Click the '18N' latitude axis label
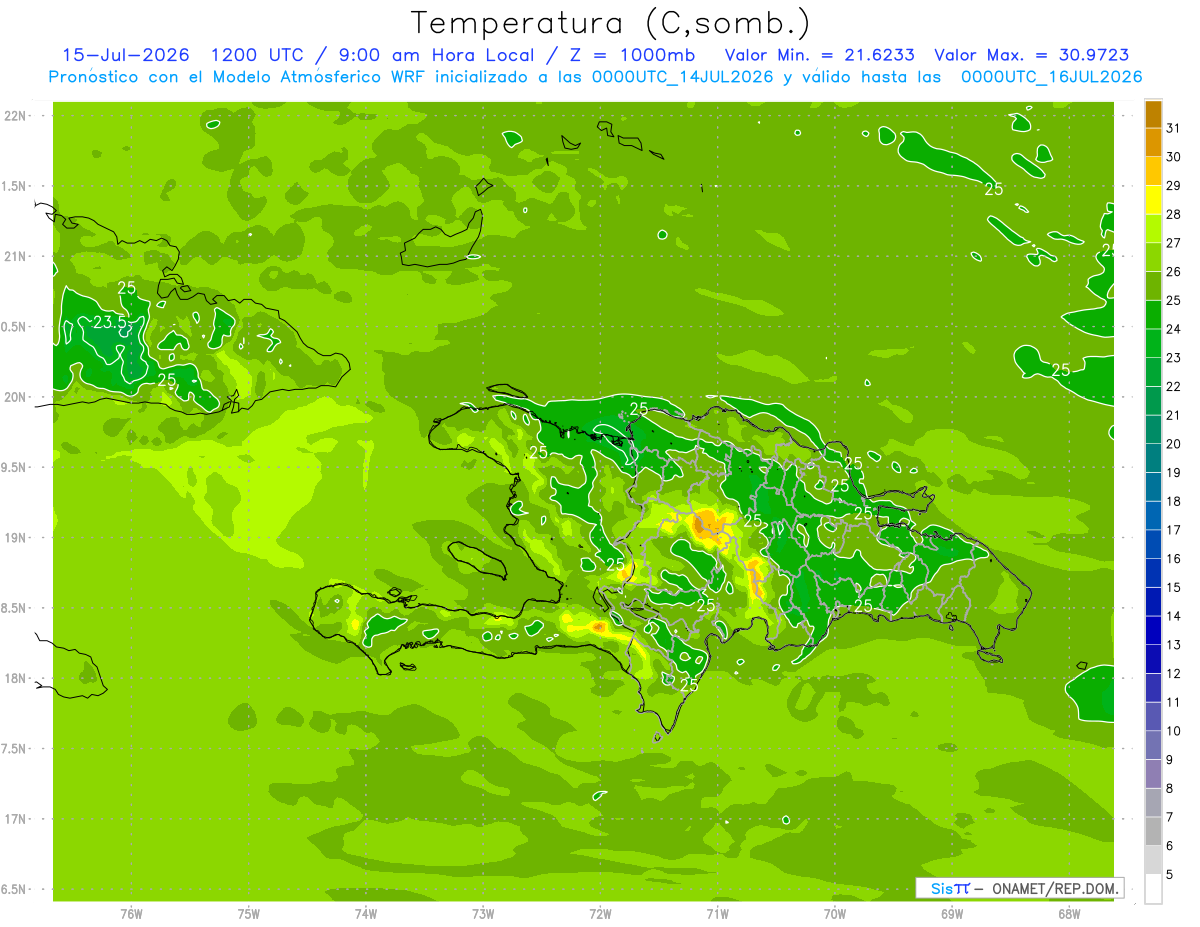 [x=15, y=678]
